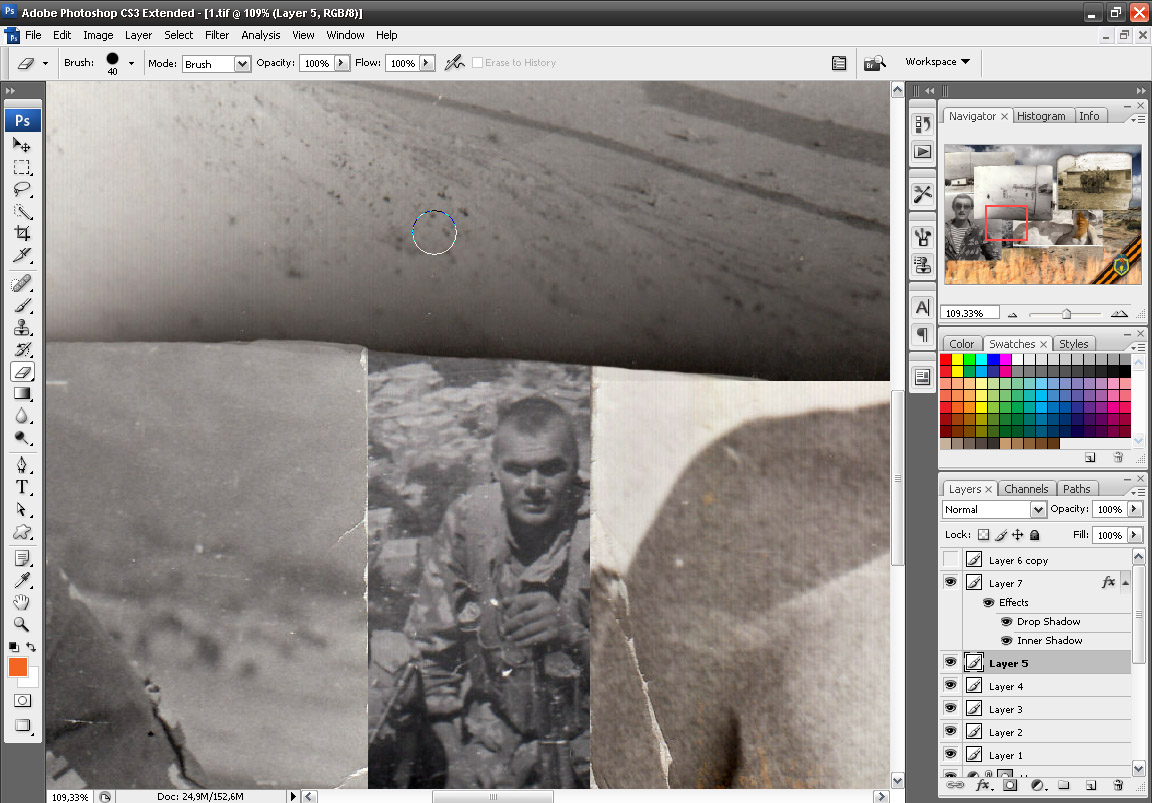Select the Eyedropper tool

[x=22, y=580]
